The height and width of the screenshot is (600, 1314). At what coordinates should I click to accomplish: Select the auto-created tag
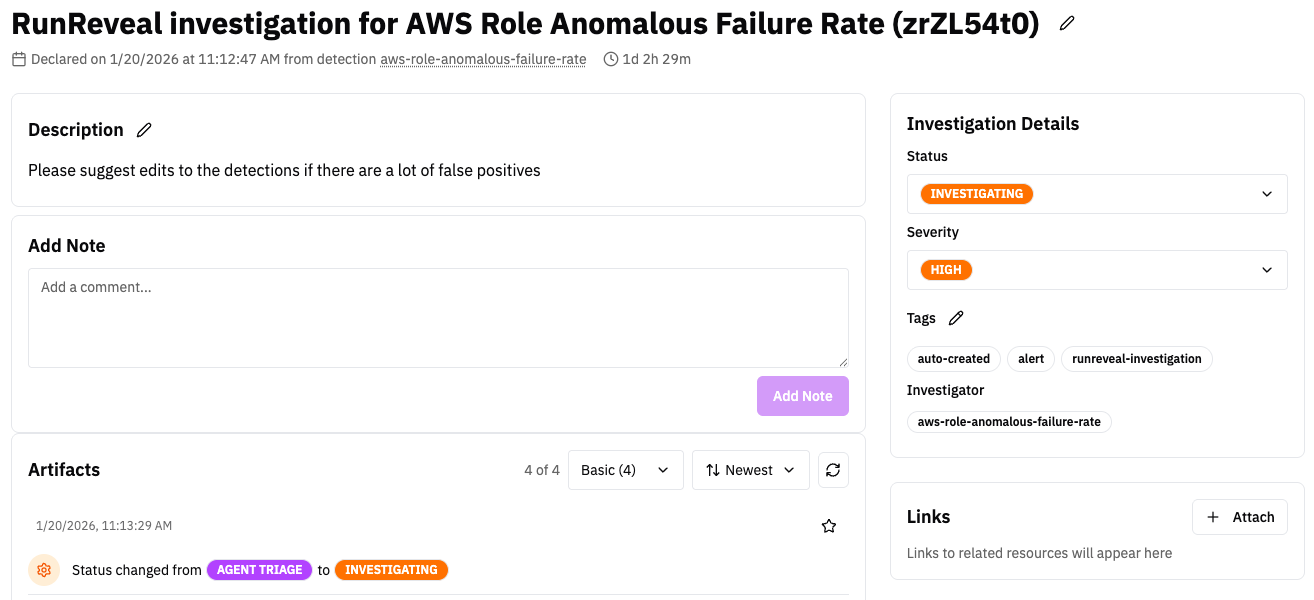[953, 359]
